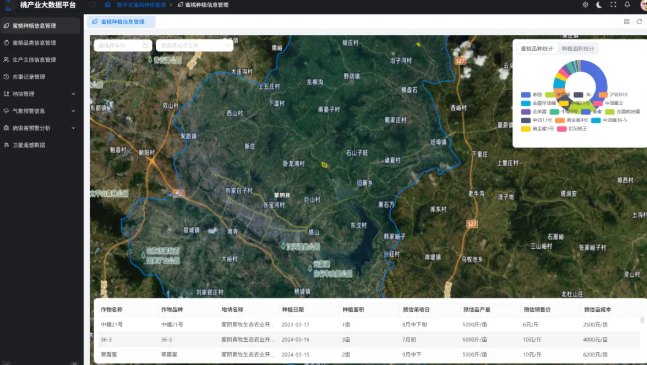
Task: Switch to 种植面积统计 chart tab
Action: click(x=578, y=49)
